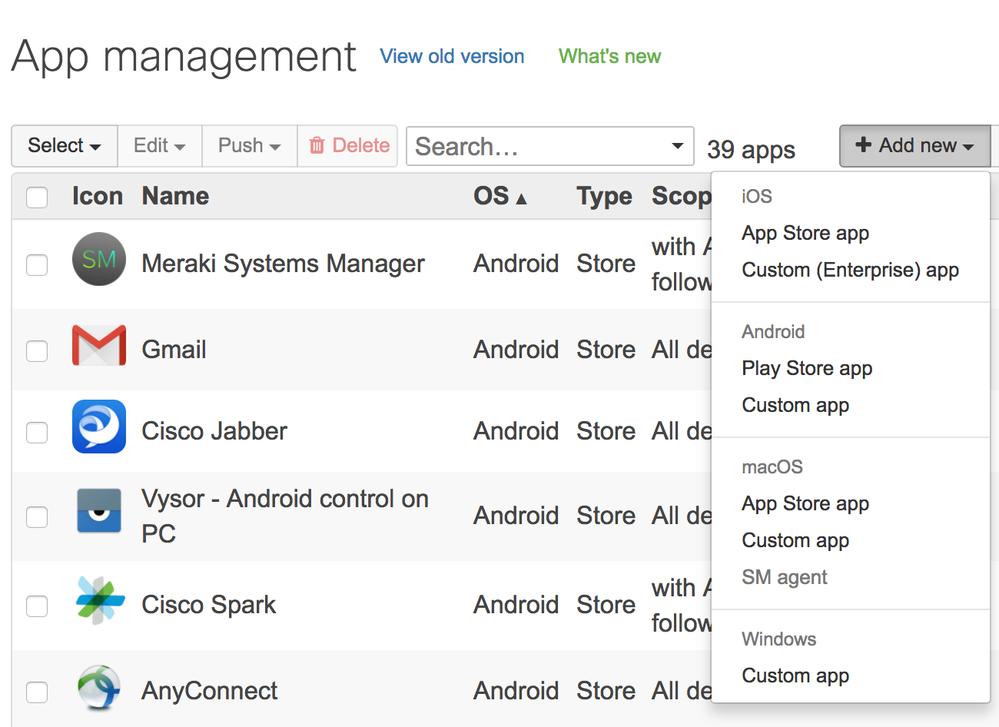Sort by OS using the ascending arrow
The image size is (999, 727).
[x=521, y=199]
